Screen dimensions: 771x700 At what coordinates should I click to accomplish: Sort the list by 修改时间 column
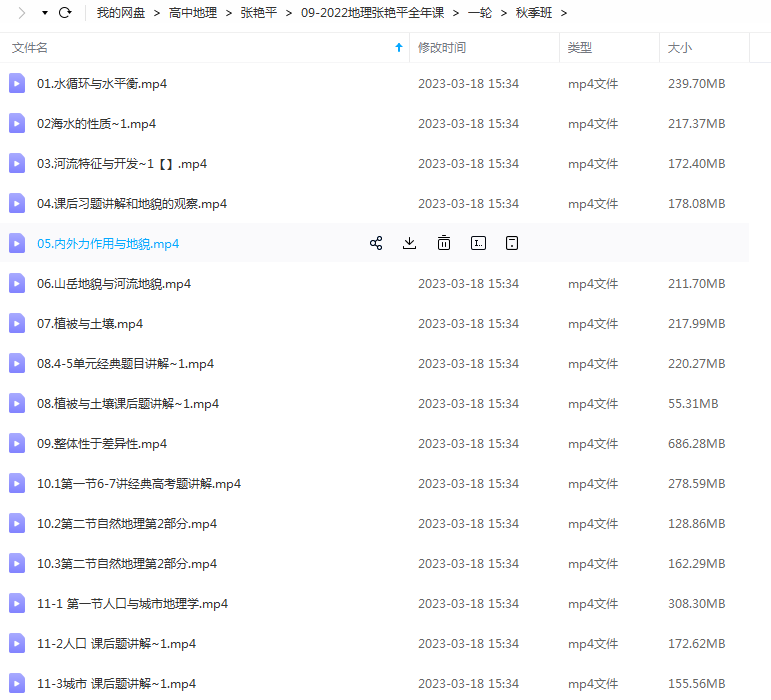(x=441, y=48)
